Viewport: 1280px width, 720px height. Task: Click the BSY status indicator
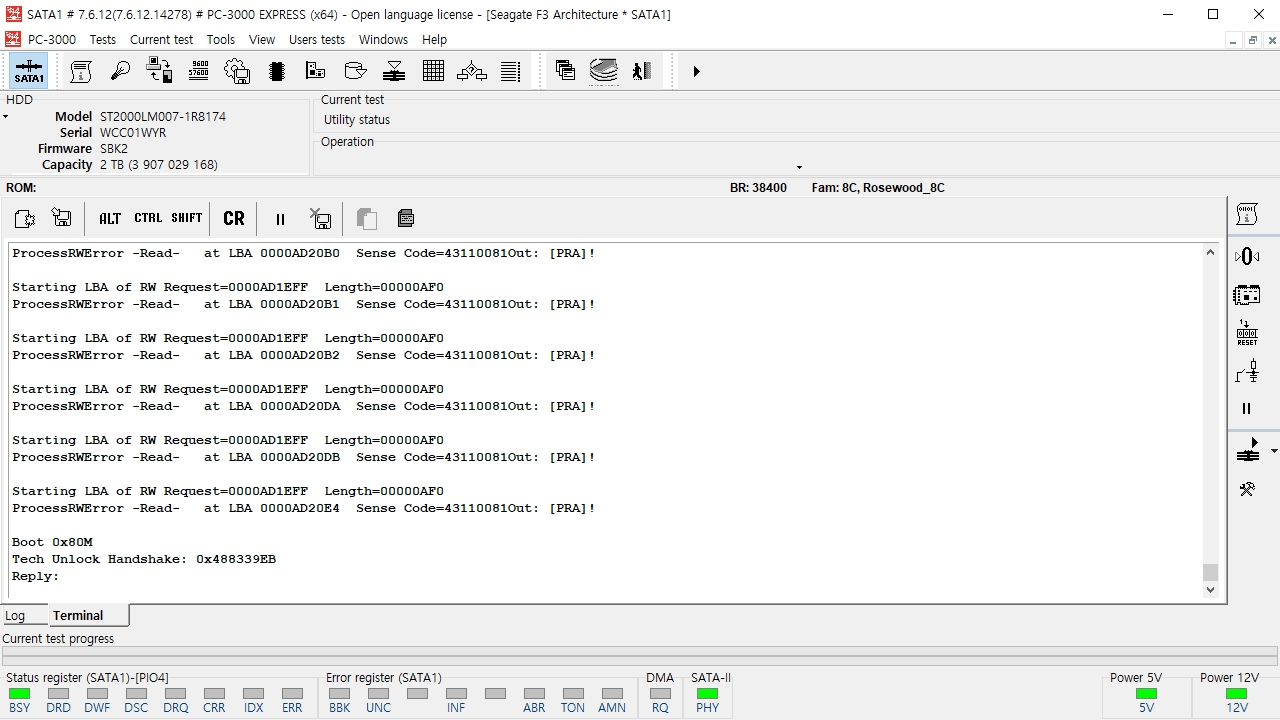click(19, 693)
